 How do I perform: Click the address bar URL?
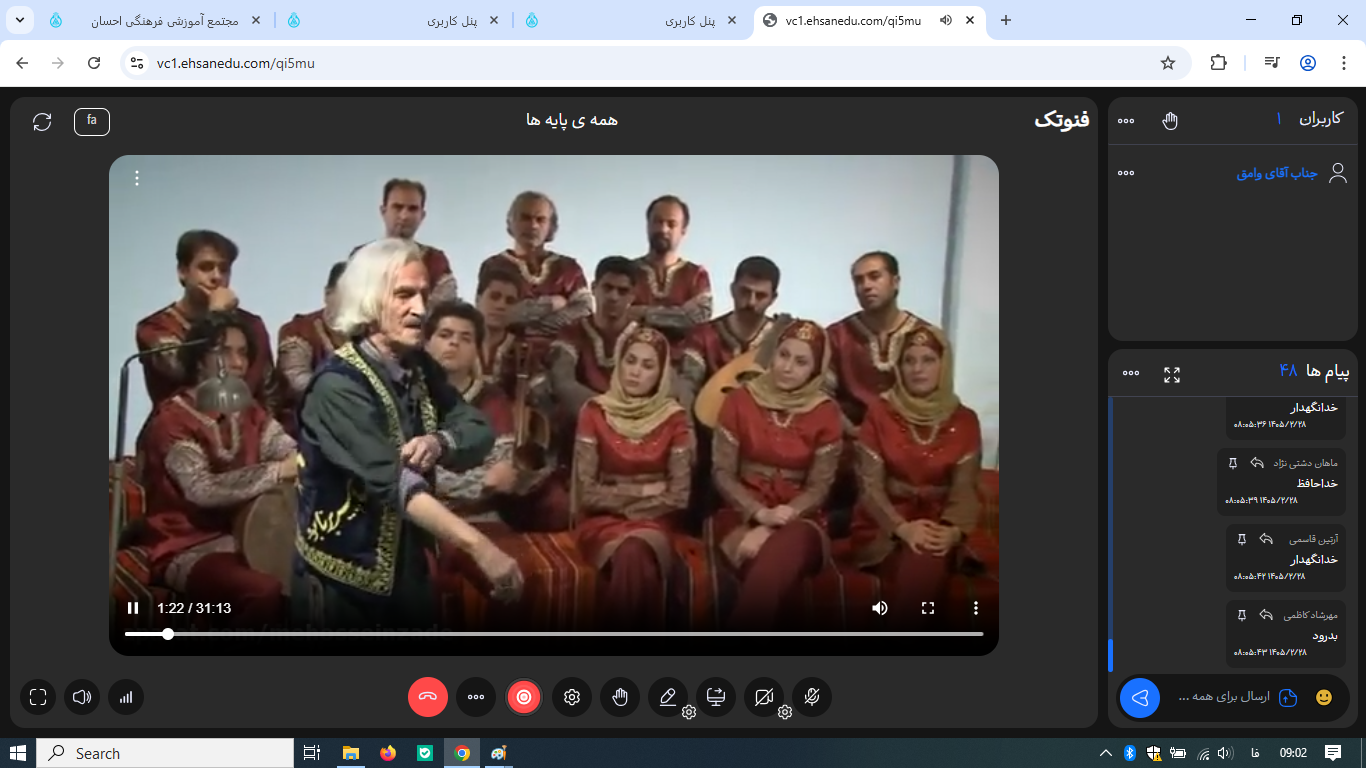click(236, 63)
